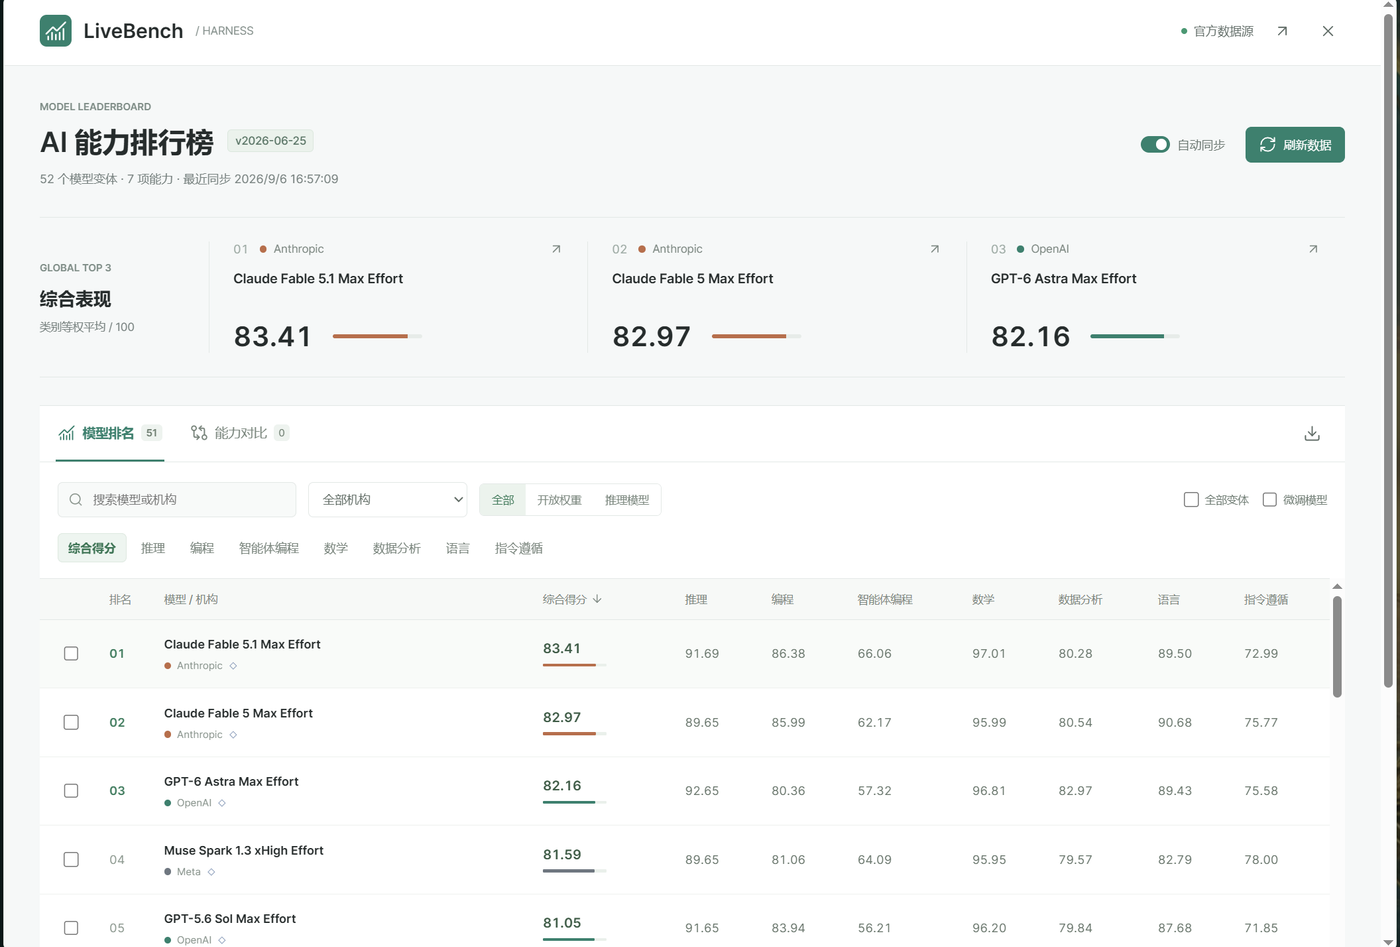Select 数学 category chip
This screenshot has height=947, width=1400.
[x=336, y=548]
